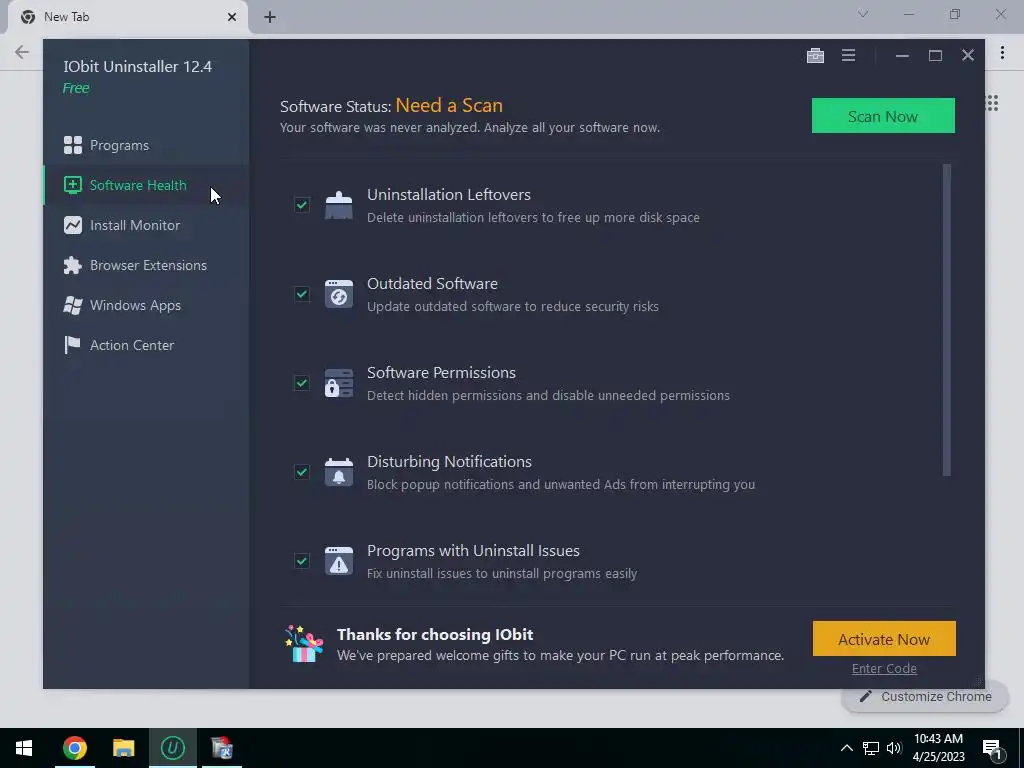Click the Uninstallation Leftovers broom icon
The height and width of the screenshot is (768, 1024).
tap(339, 205)
